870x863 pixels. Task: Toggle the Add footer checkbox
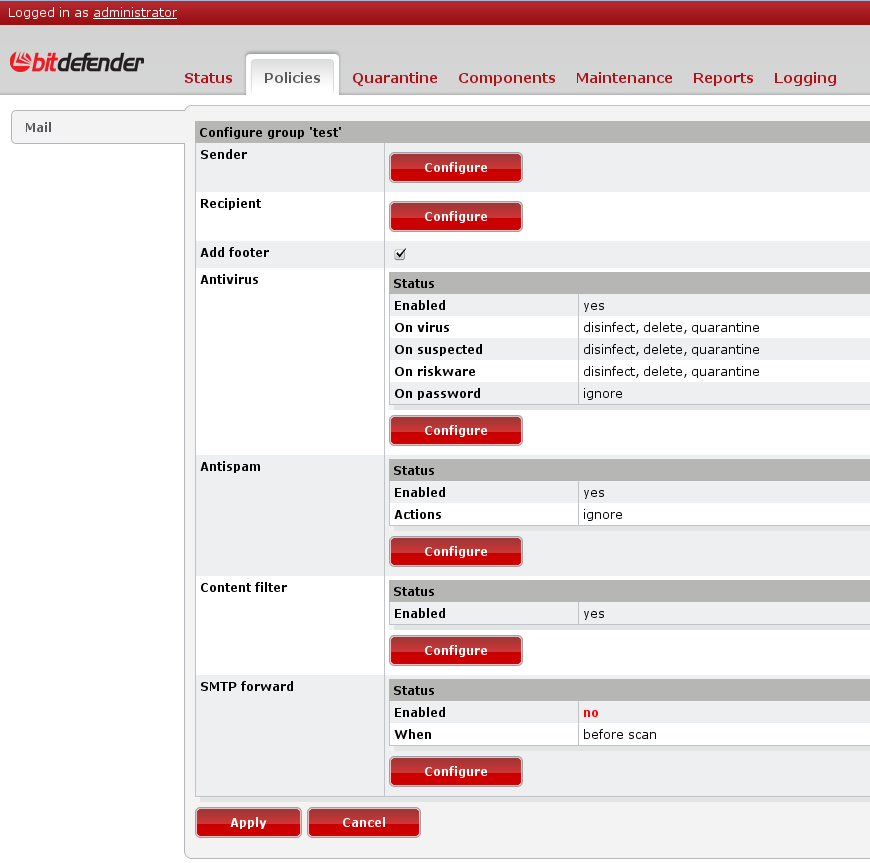click(x=400, y=254)
